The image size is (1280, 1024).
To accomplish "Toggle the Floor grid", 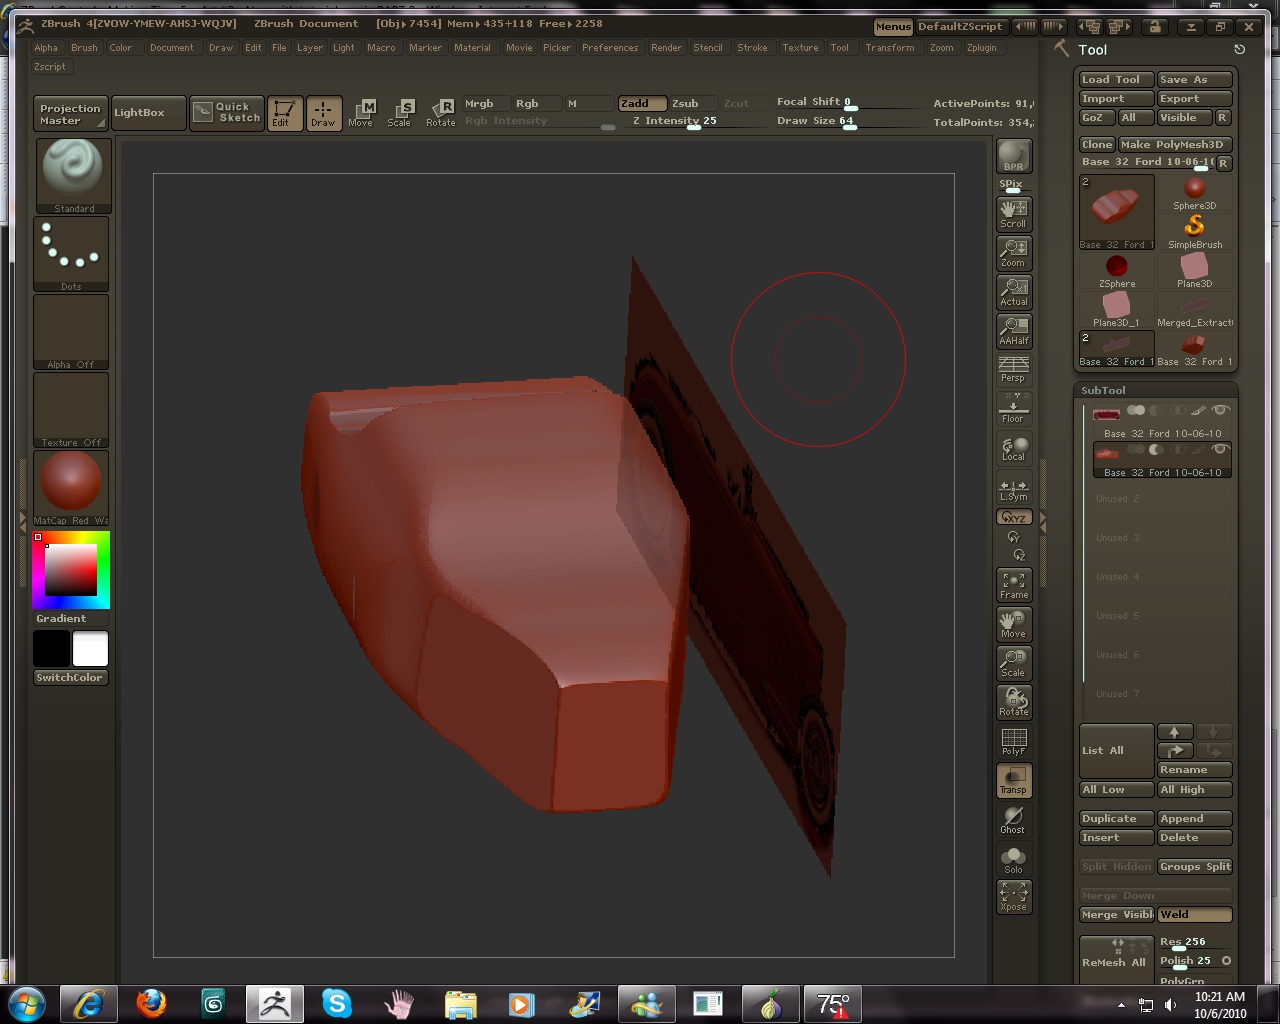I will 1014,408.
